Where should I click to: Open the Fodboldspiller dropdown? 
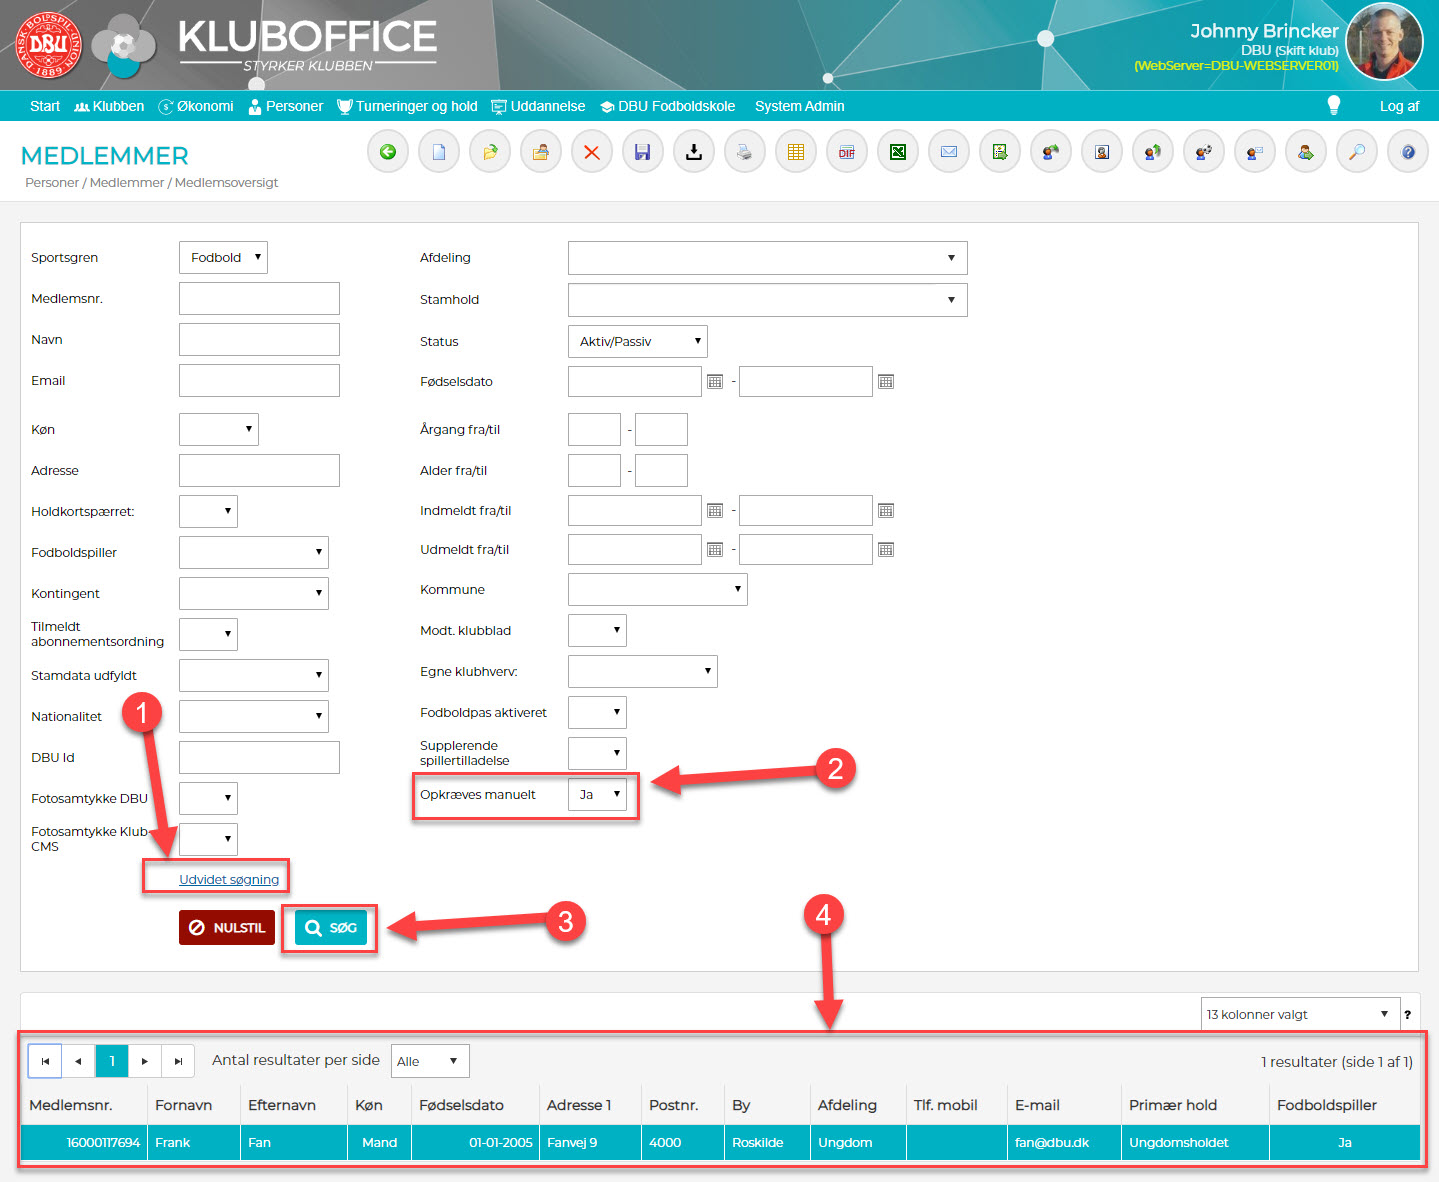click(254, 553)
